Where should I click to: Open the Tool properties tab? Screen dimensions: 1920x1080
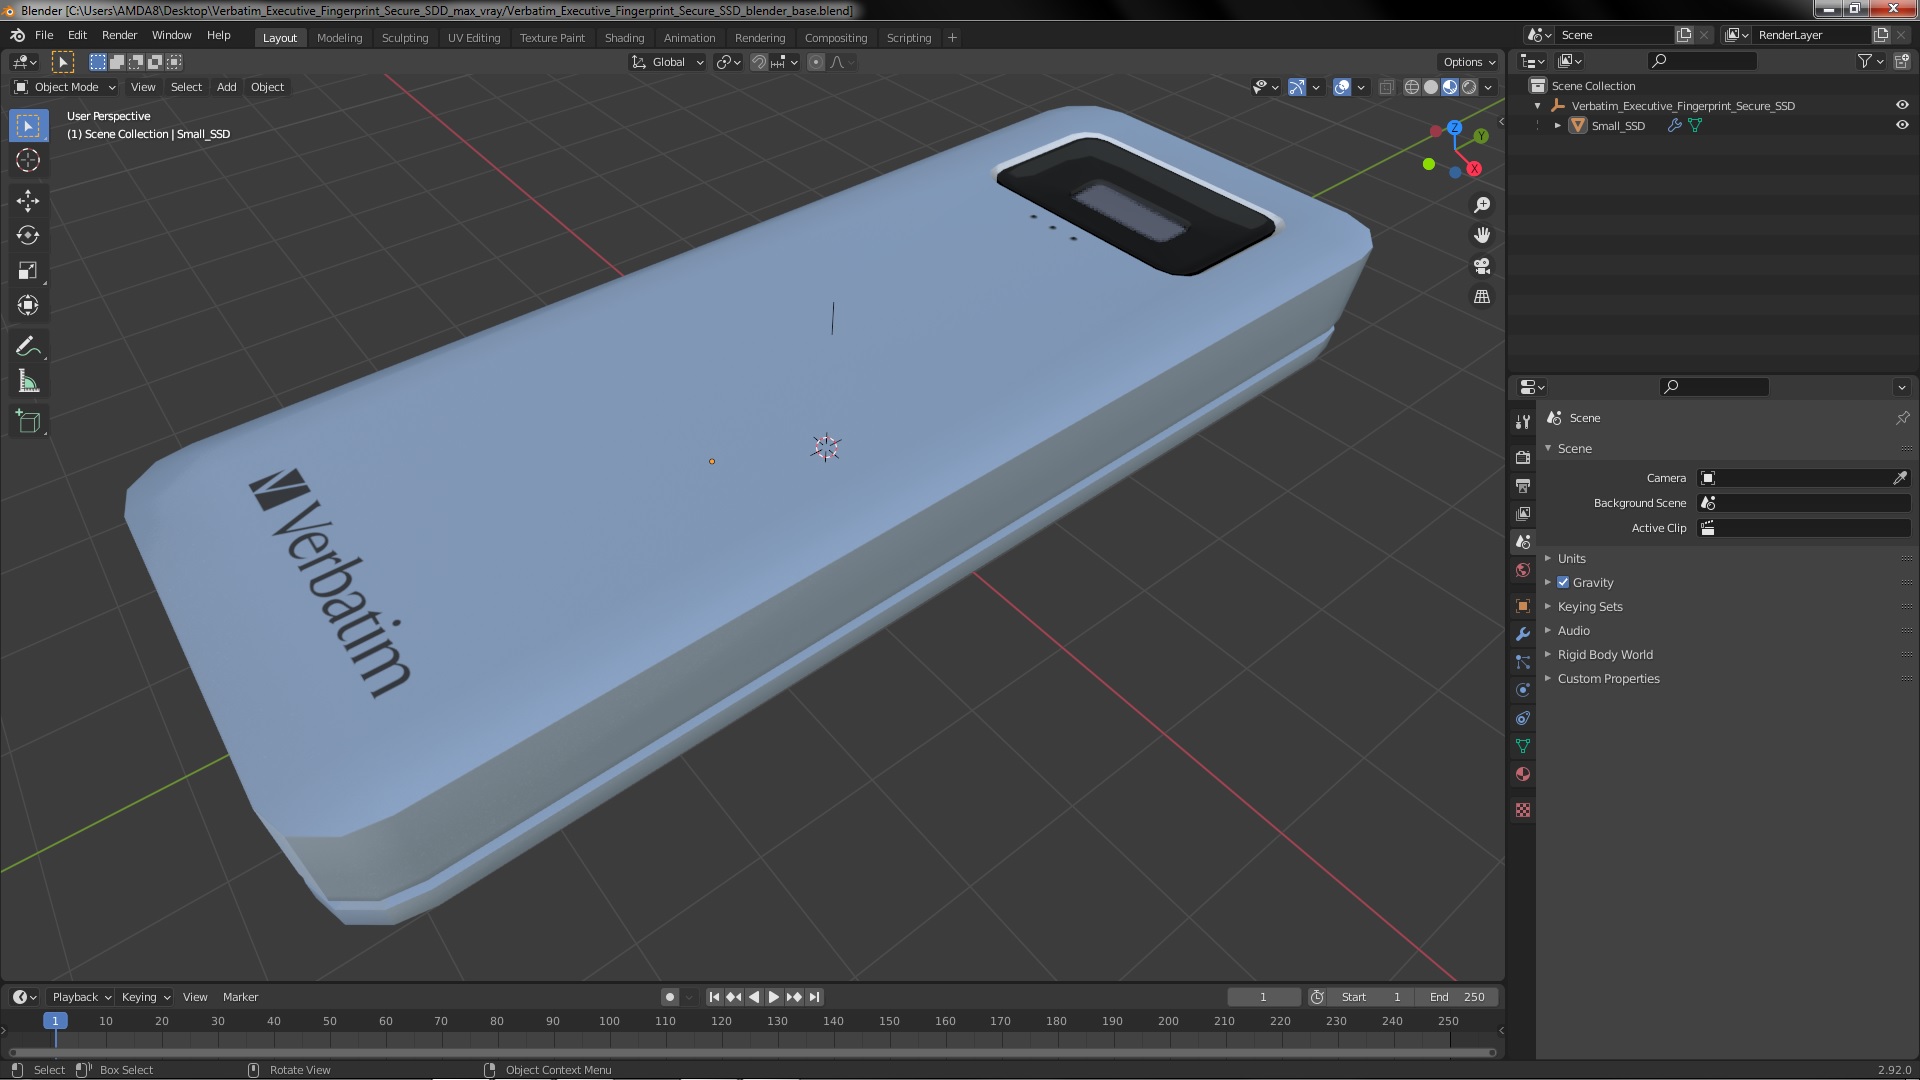(1523, 422)
